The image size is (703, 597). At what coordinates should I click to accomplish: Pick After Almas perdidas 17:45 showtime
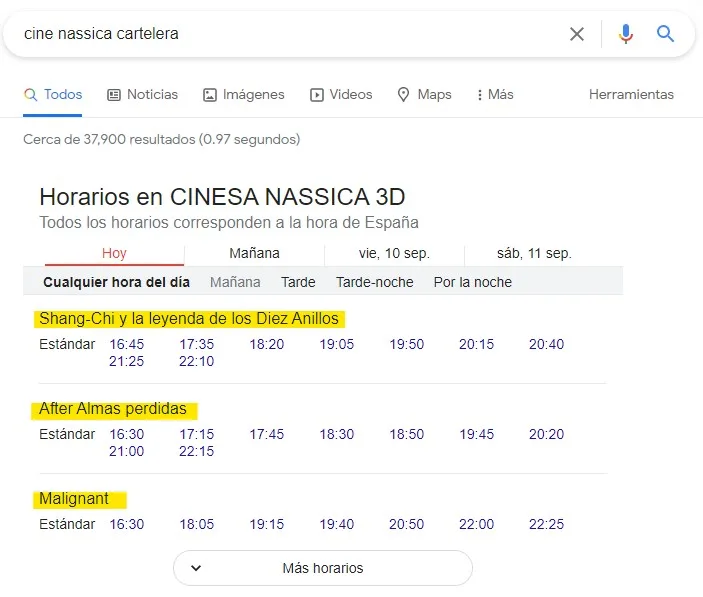(x=266, y=434)
